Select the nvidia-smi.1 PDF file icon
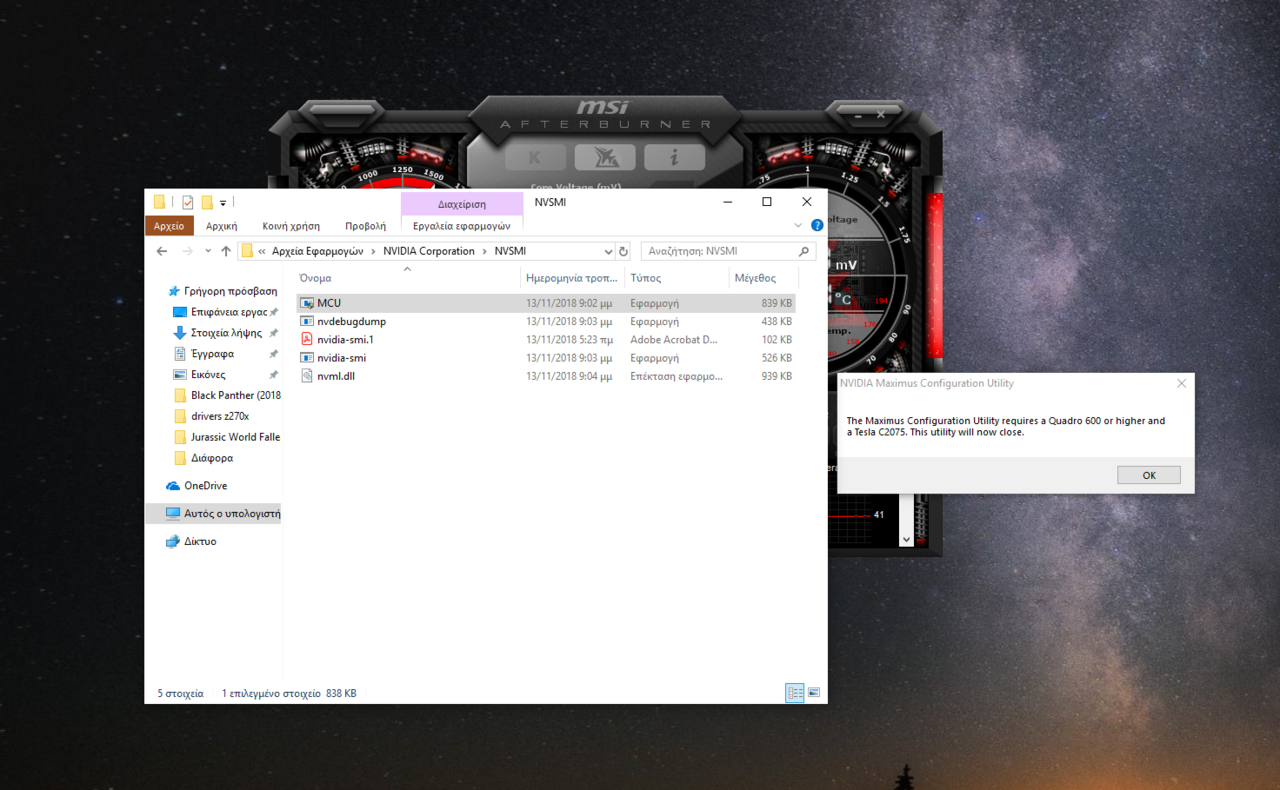The height and width of the screenshot is (790, 1280). click(308, 339)
